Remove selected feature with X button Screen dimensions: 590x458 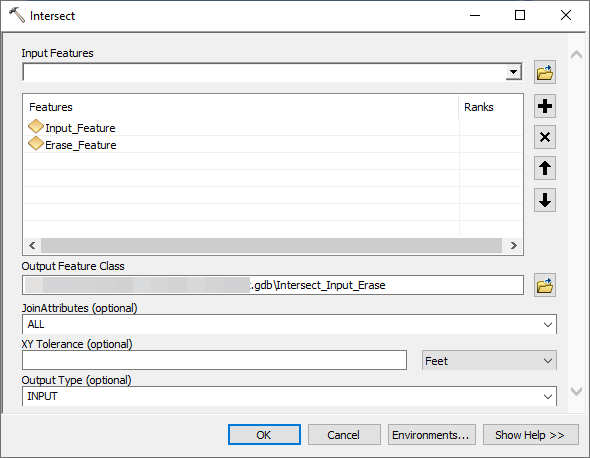click(x=544, y=137)
